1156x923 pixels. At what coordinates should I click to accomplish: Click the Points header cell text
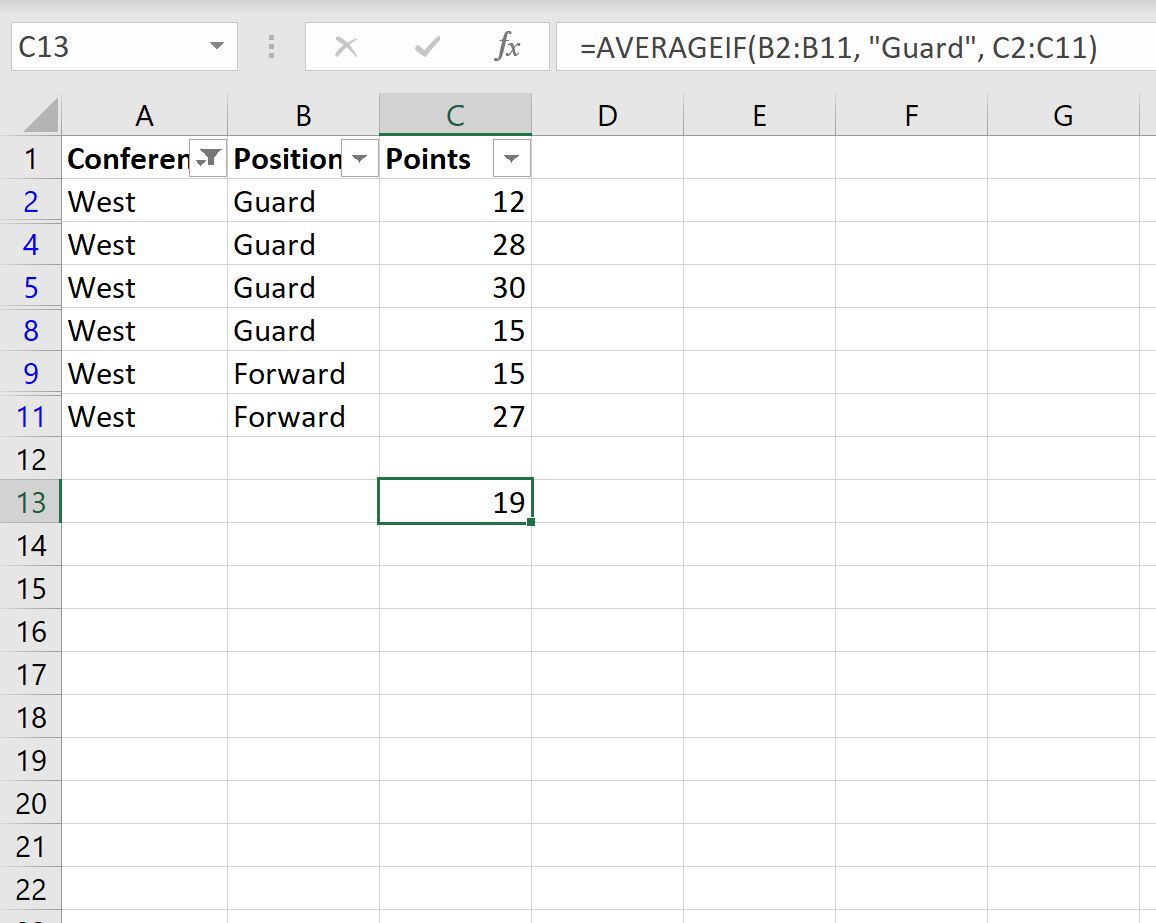click(428, 159)
